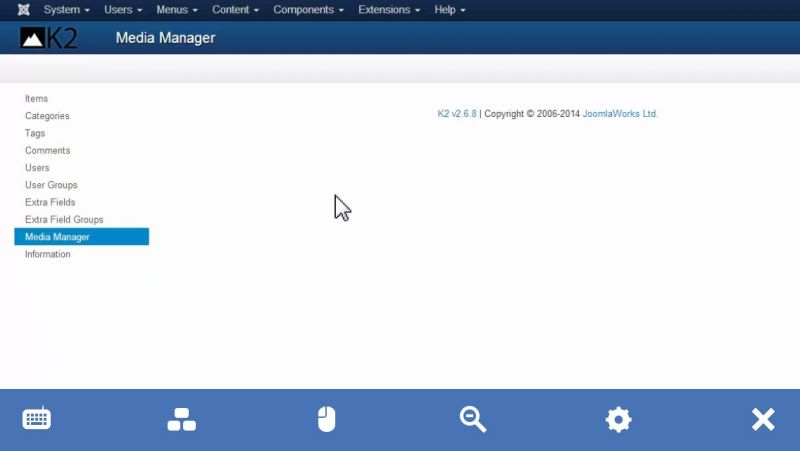
Task: Open the on-screen keyboard icon
Action: coord(37,419)
